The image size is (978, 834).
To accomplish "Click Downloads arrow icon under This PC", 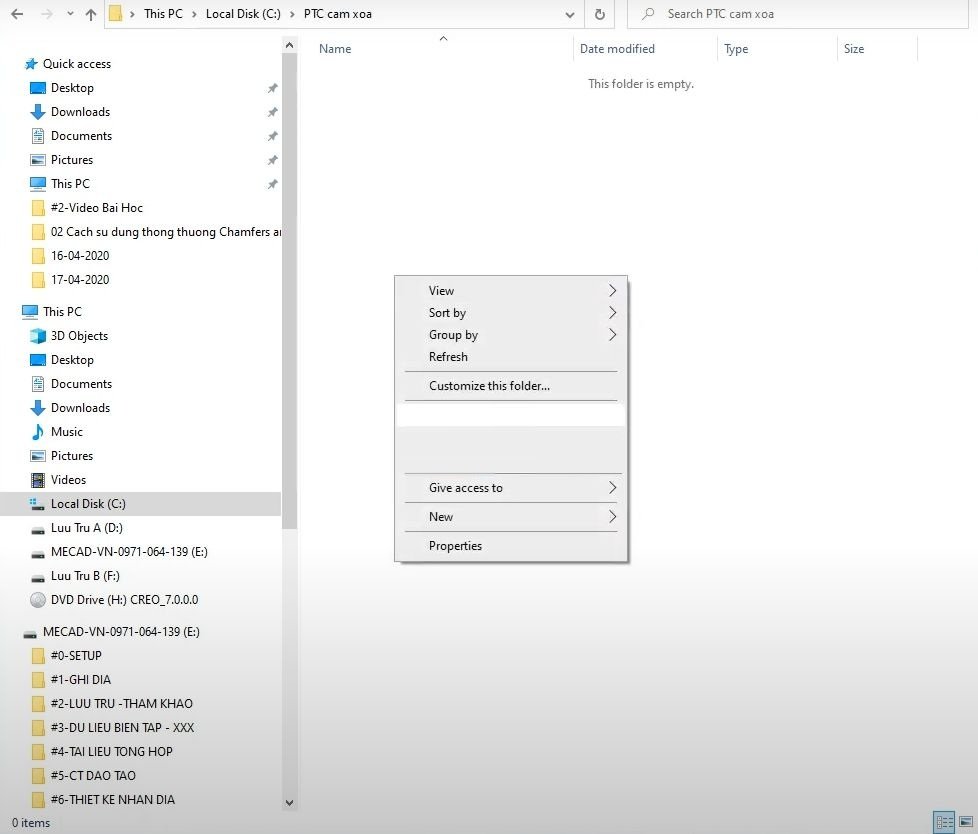I will coord(38,408).
